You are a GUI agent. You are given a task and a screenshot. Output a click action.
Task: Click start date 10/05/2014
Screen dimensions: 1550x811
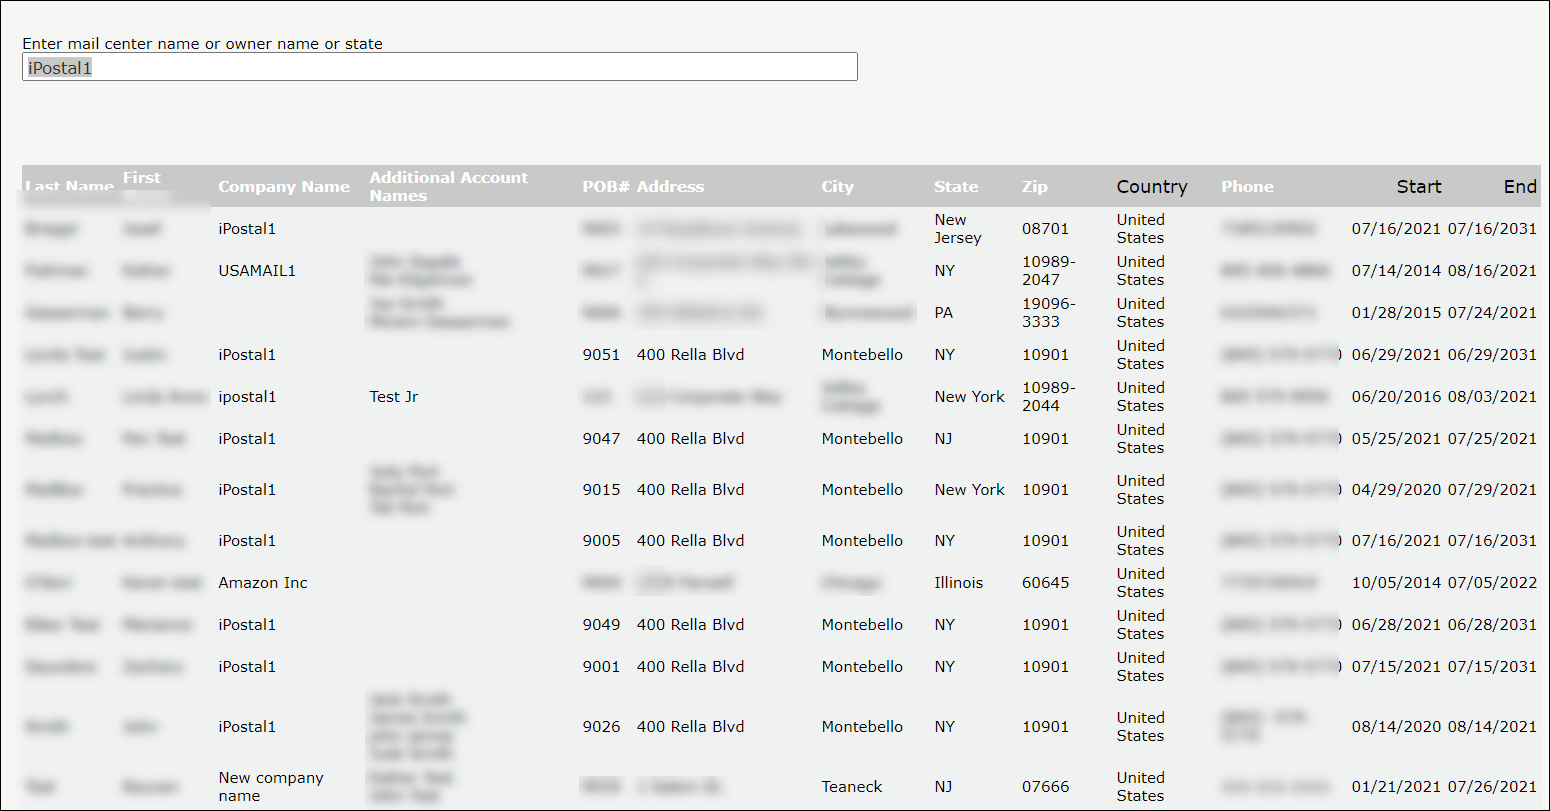tap(1396, 583)
